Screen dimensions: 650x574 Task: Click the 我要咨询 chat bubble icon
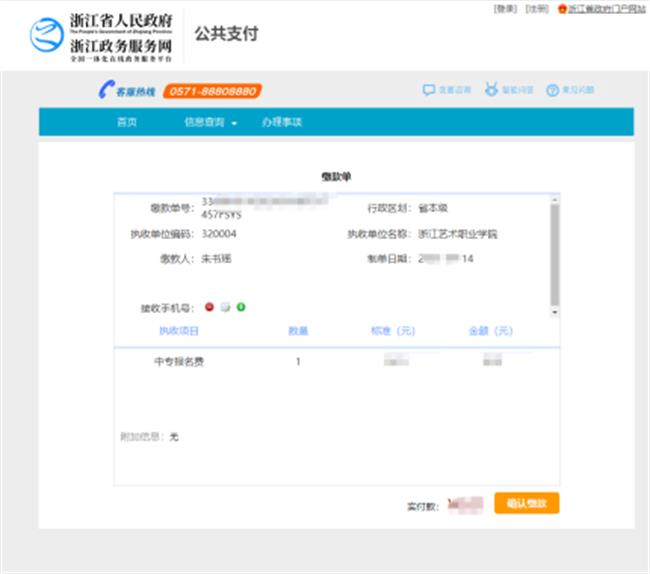(x=429, y=91)
